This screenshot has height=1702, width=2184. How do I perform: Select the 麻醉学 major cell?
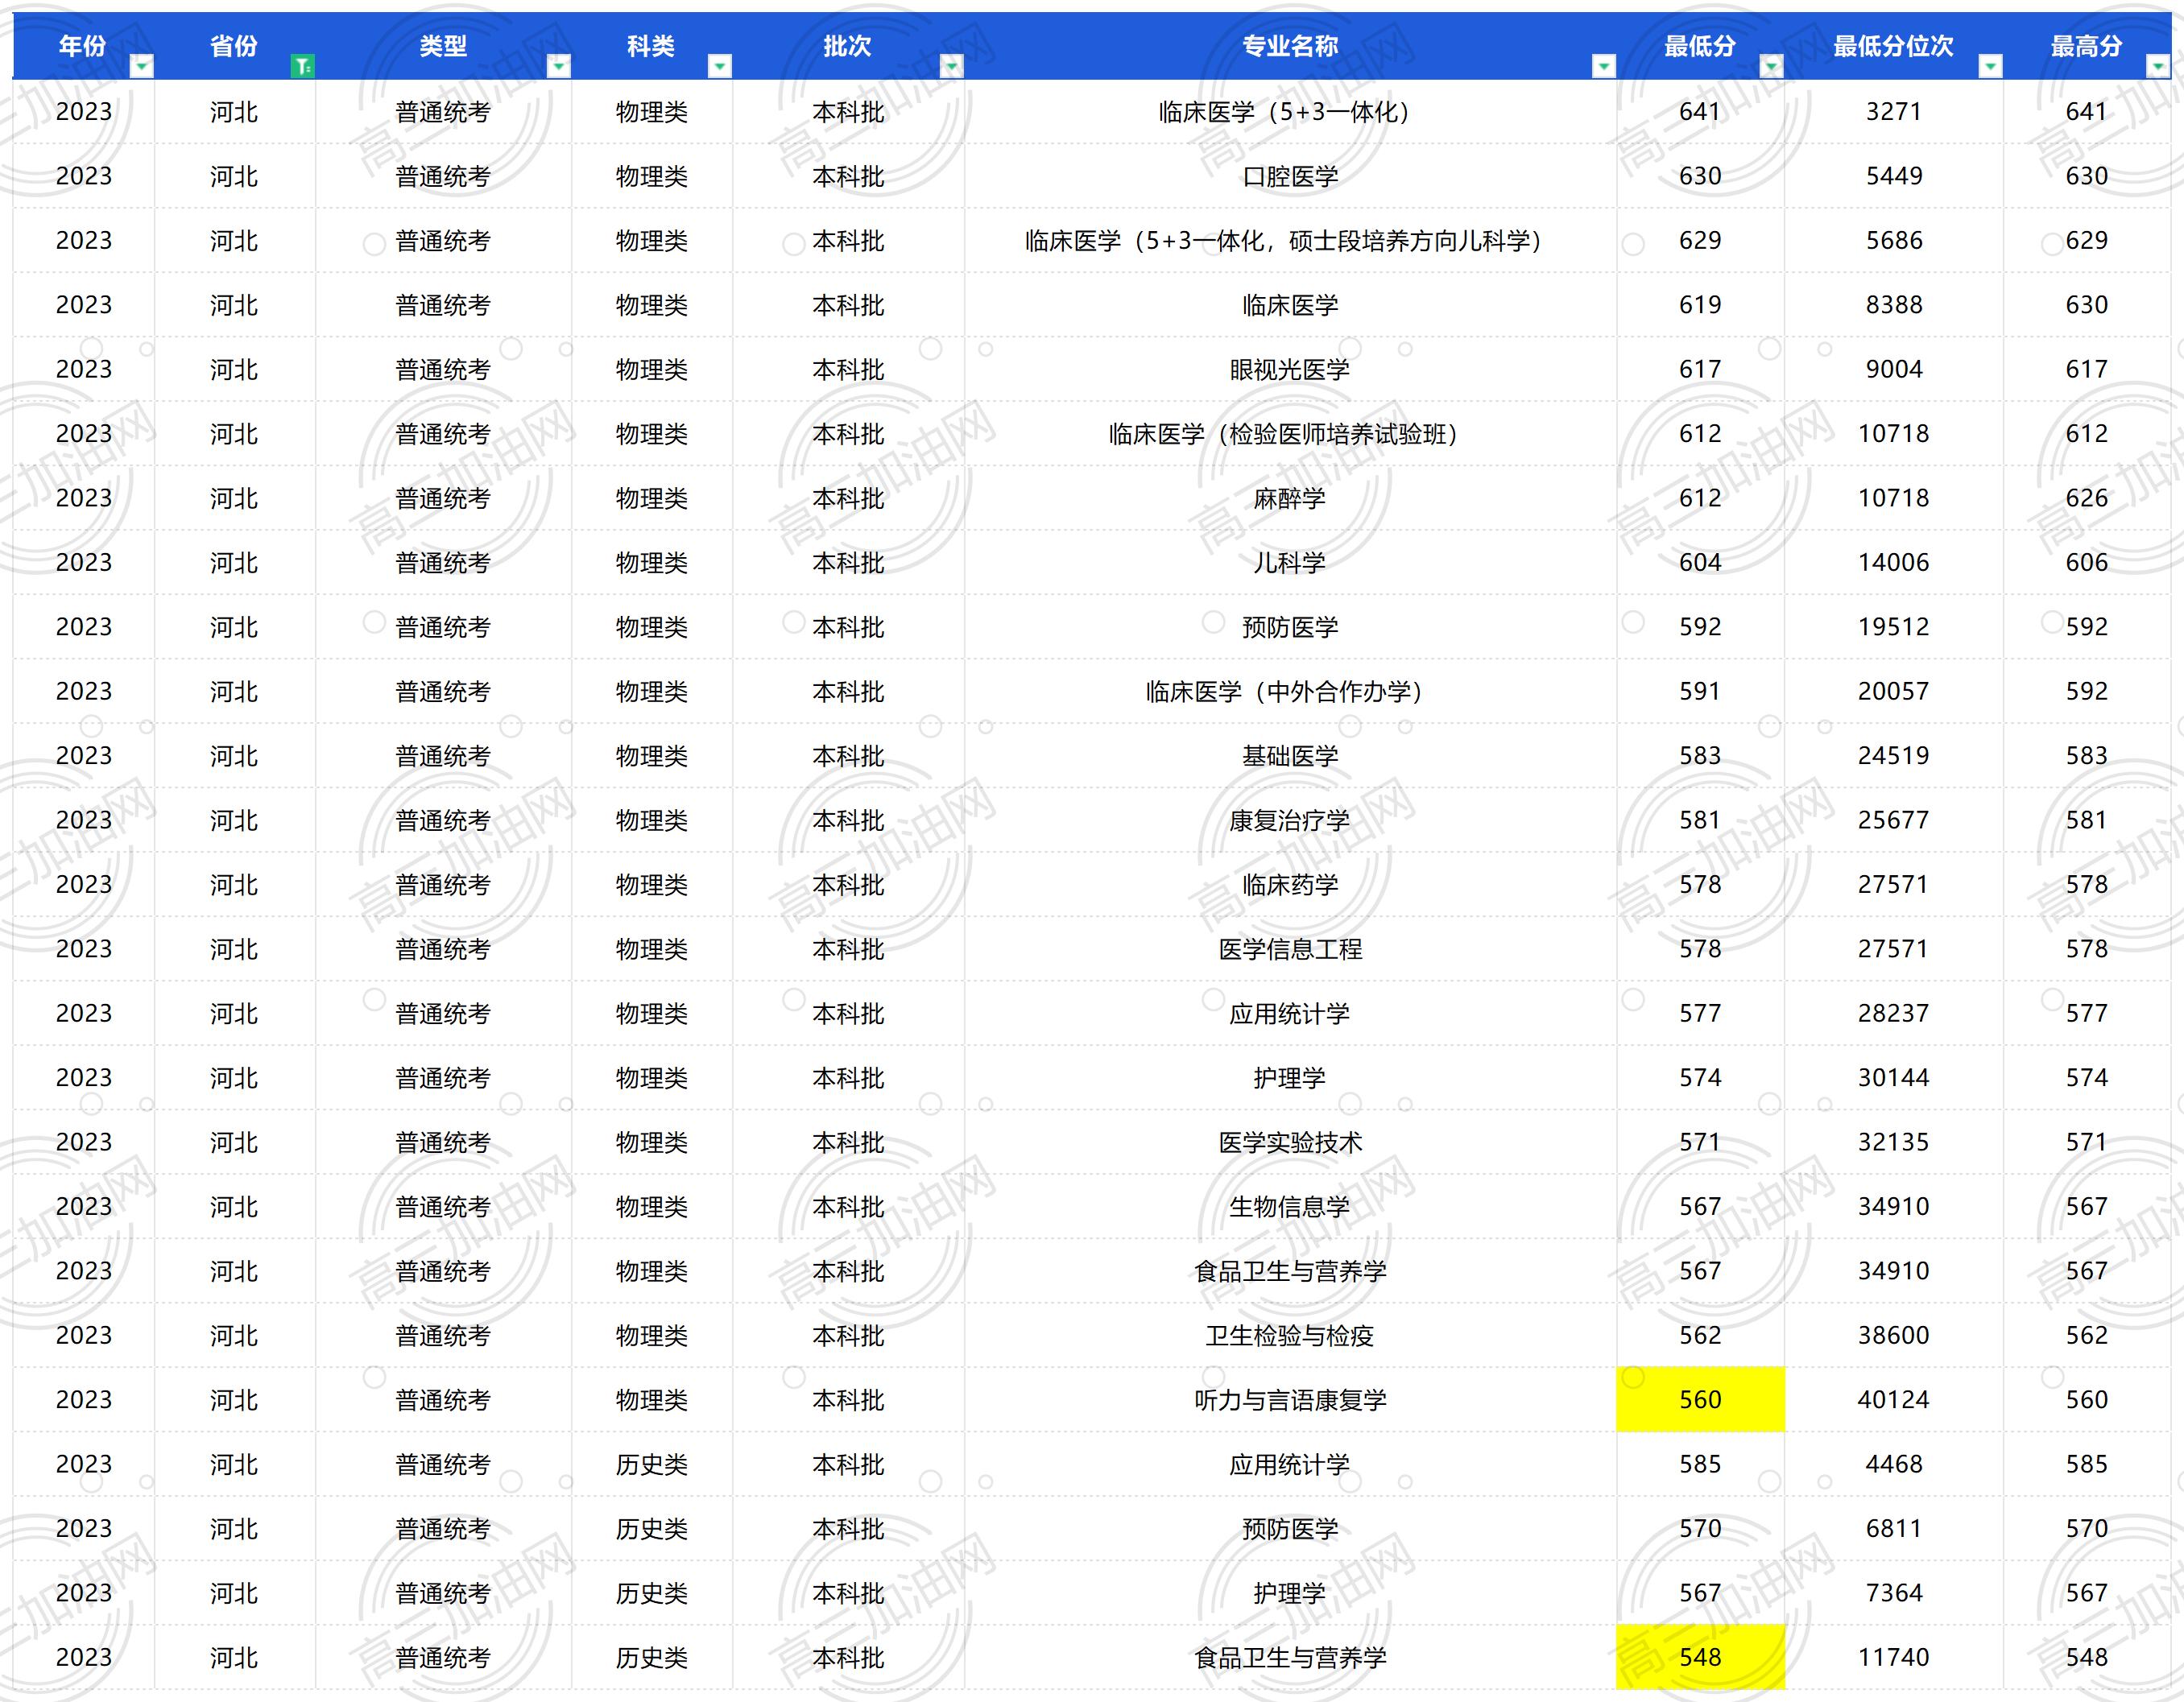tap(1290, 498)
